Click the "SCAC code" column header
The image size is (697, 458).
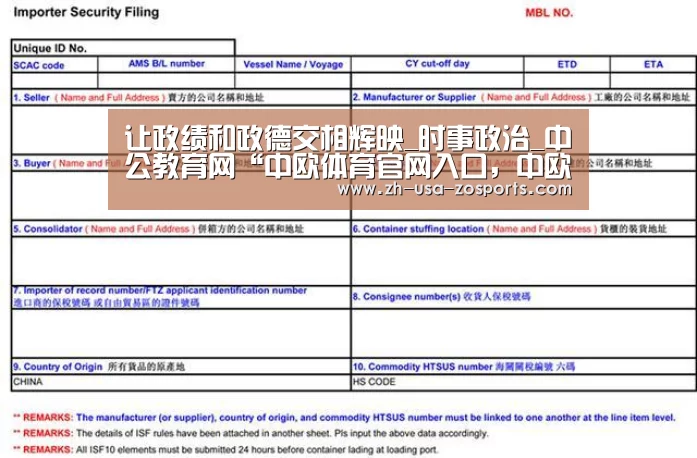(x=39, y=65)
